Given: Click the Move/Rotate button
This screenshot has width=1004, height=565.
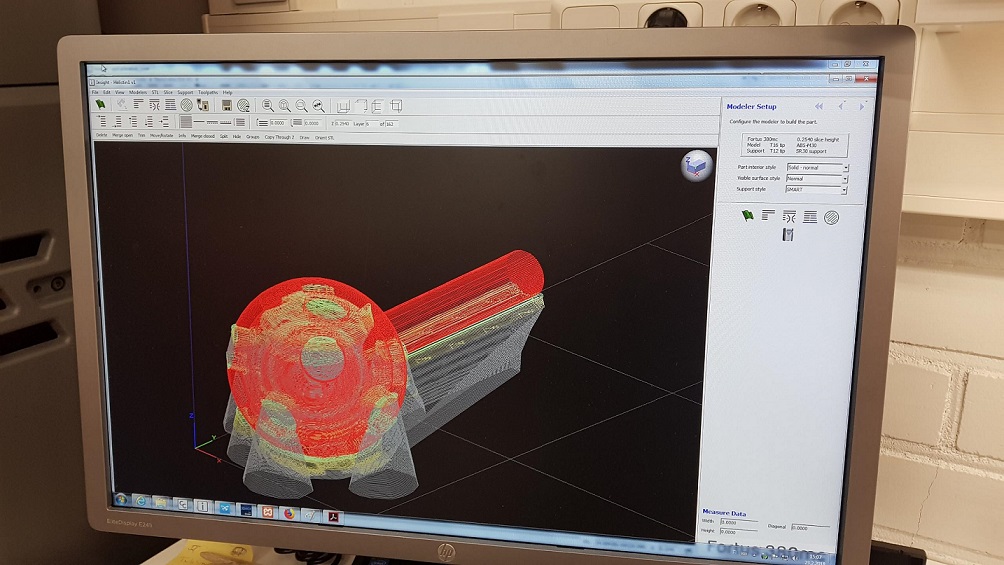Looking at the screenshot, I should [x=161, y=136].
